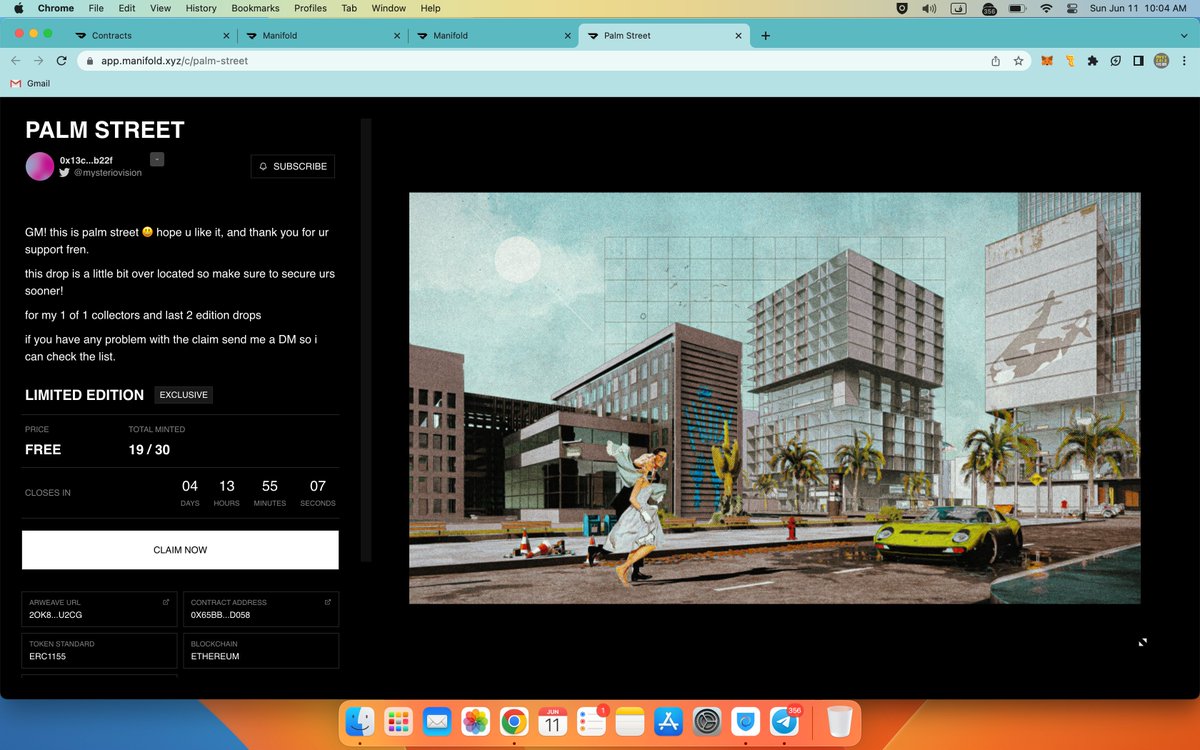
Task: Open the History menu
Action: tap(201, 8)
